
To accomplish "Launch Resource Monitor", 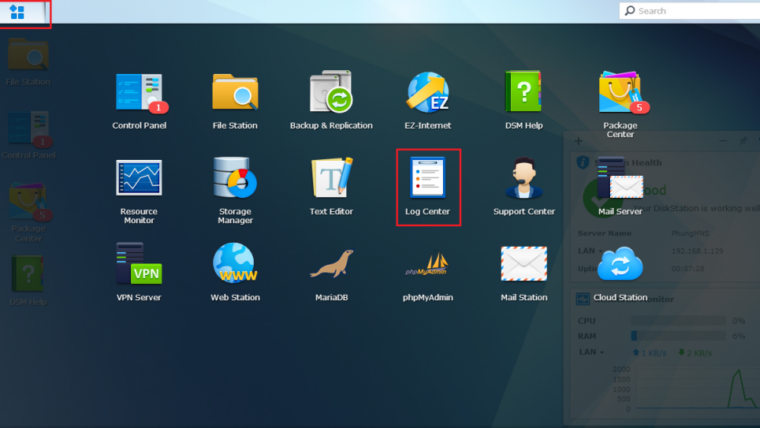I will tap(139, 191).
